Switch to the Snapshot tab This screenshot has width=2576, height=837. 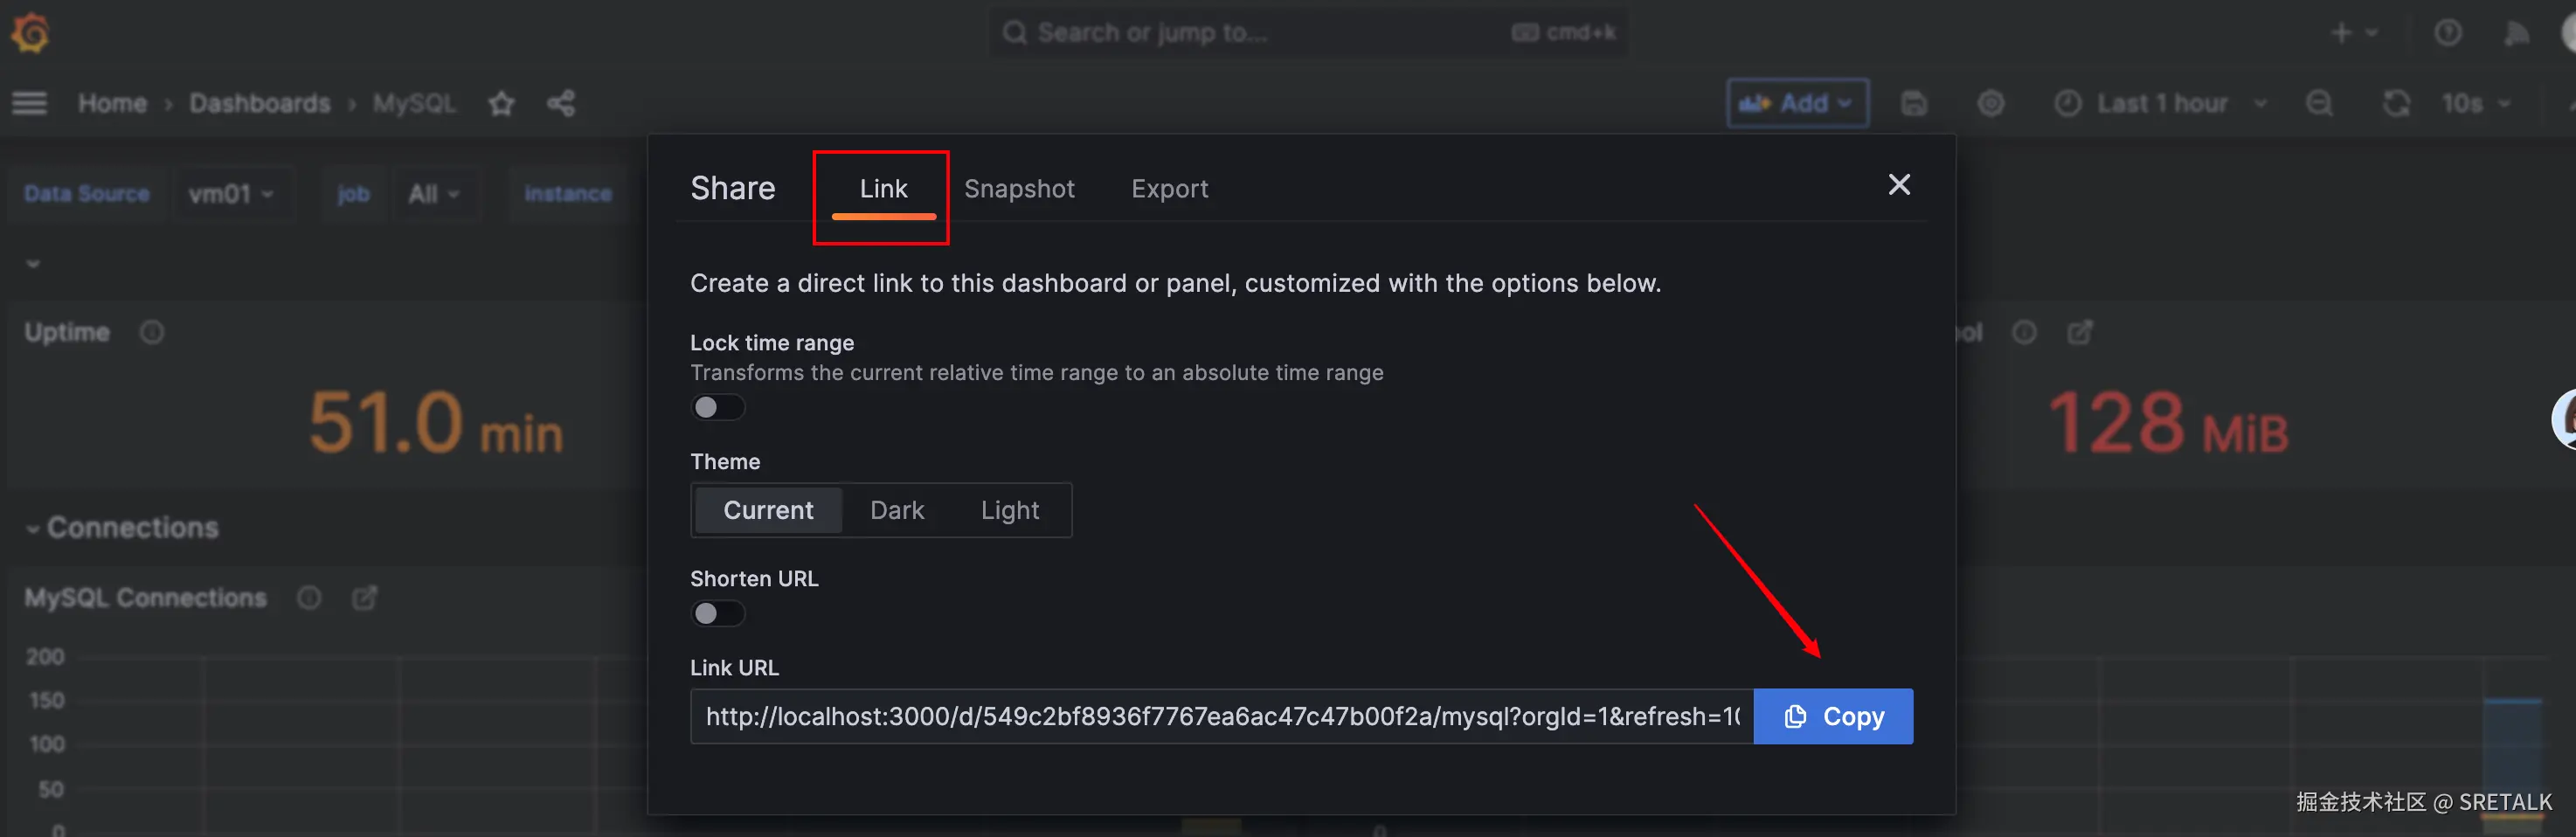click(1019, 189)
